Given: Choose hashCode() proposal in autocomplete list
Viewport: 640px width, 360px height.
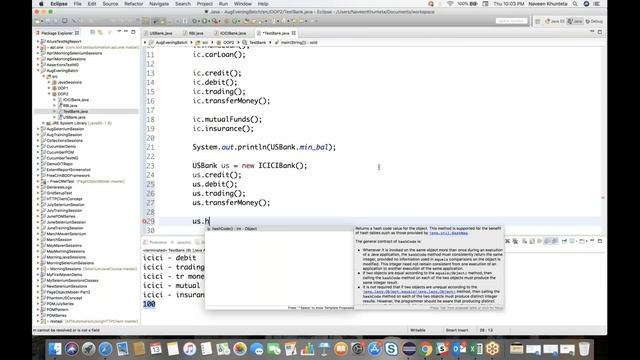Looking at the screenshot, I should [279, 229].
